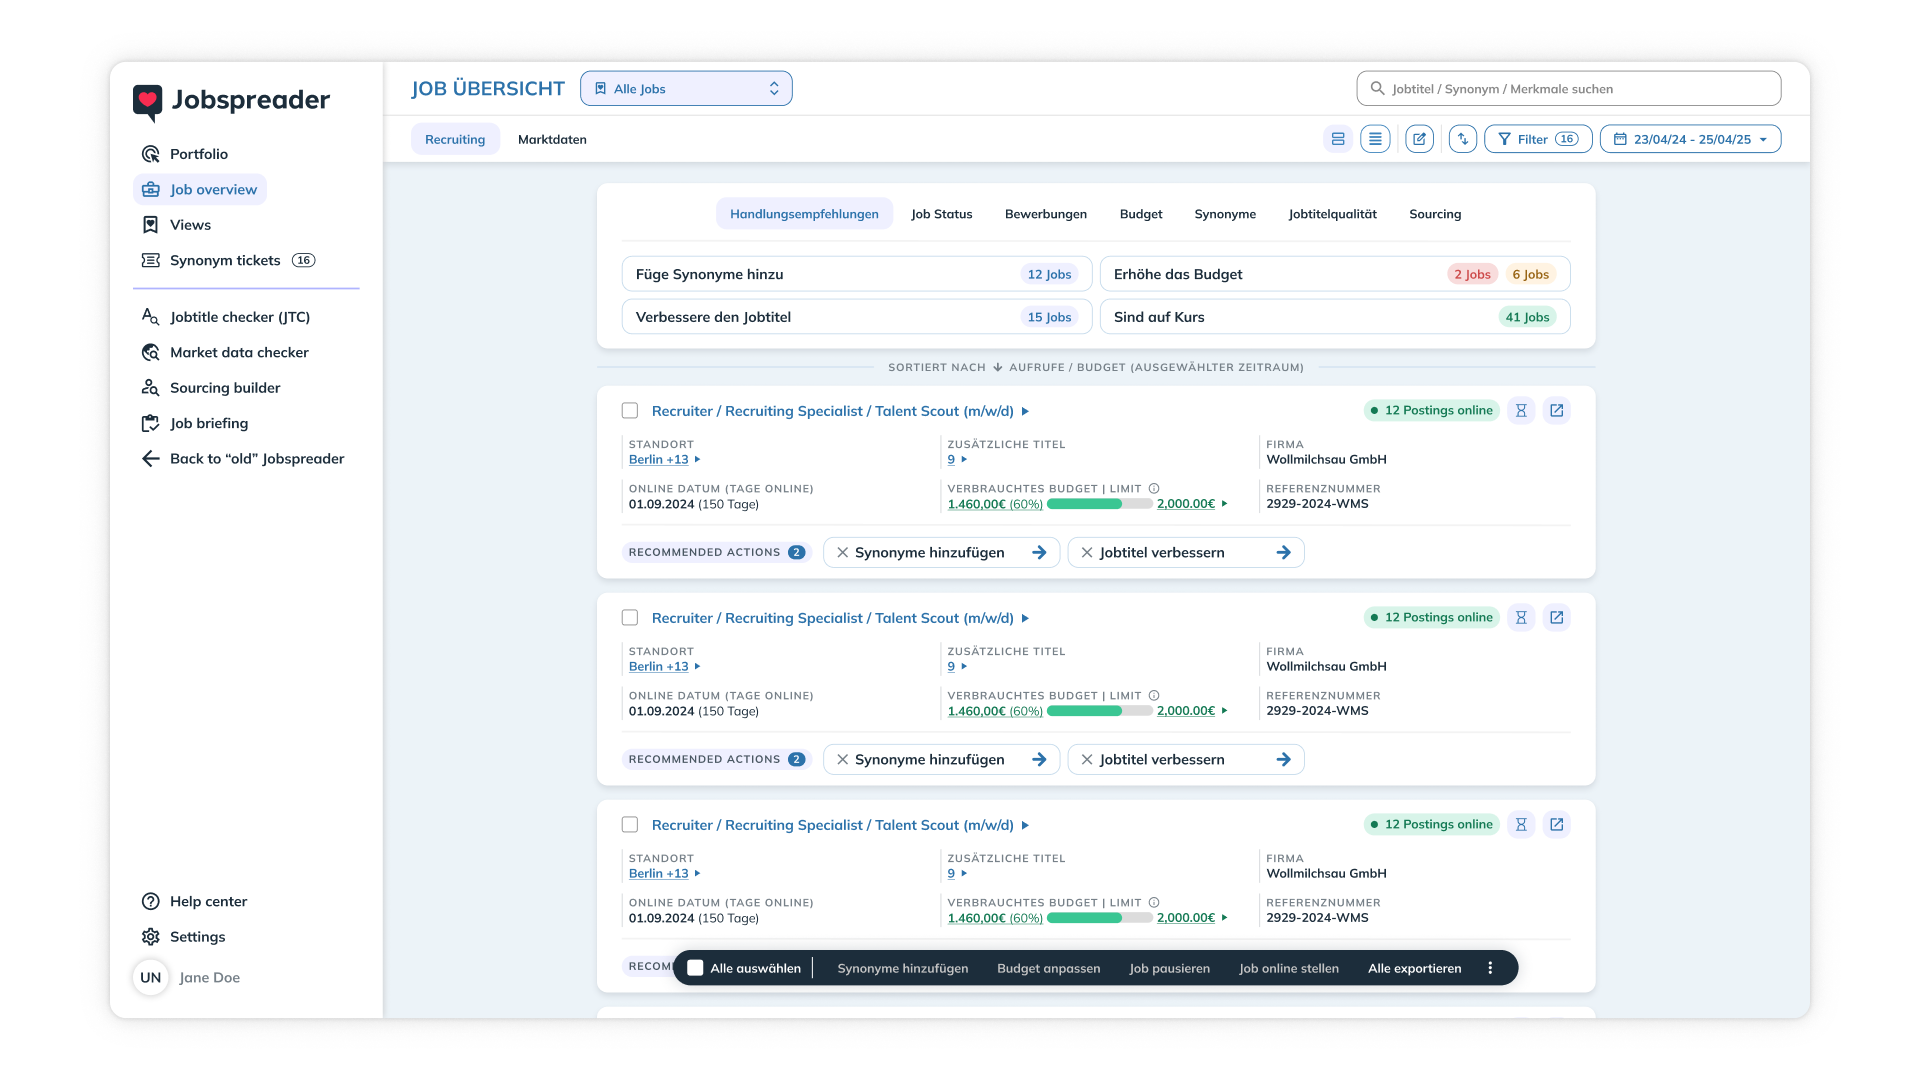Tick the checkbox on third job card
This screenshot has width=1920, height=1080.
click(630, 825)
